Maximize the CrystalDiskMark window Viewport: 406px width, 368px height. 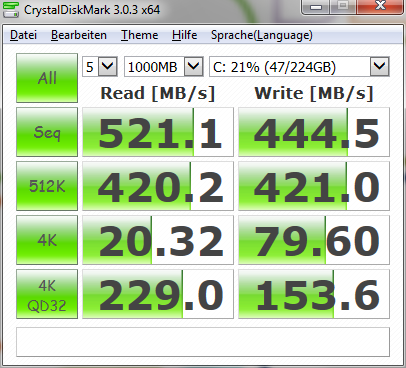343,7
